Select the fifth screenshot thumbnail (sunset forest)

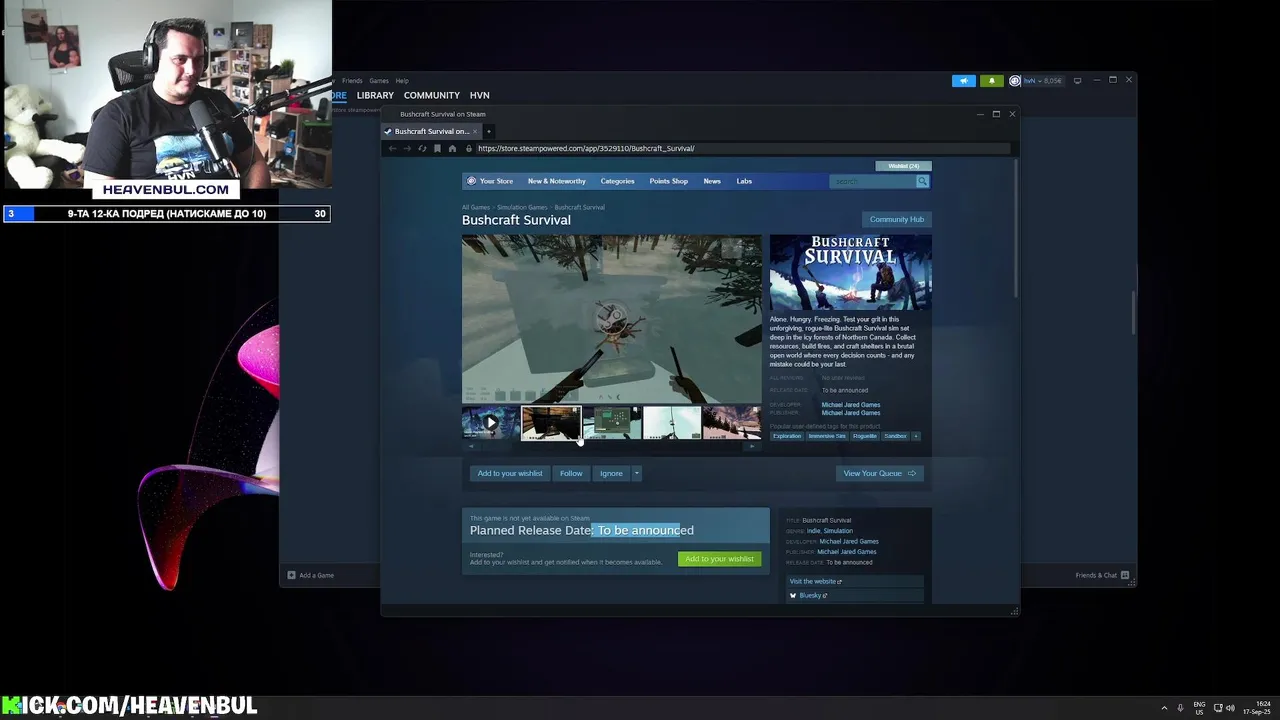[732, 423]
